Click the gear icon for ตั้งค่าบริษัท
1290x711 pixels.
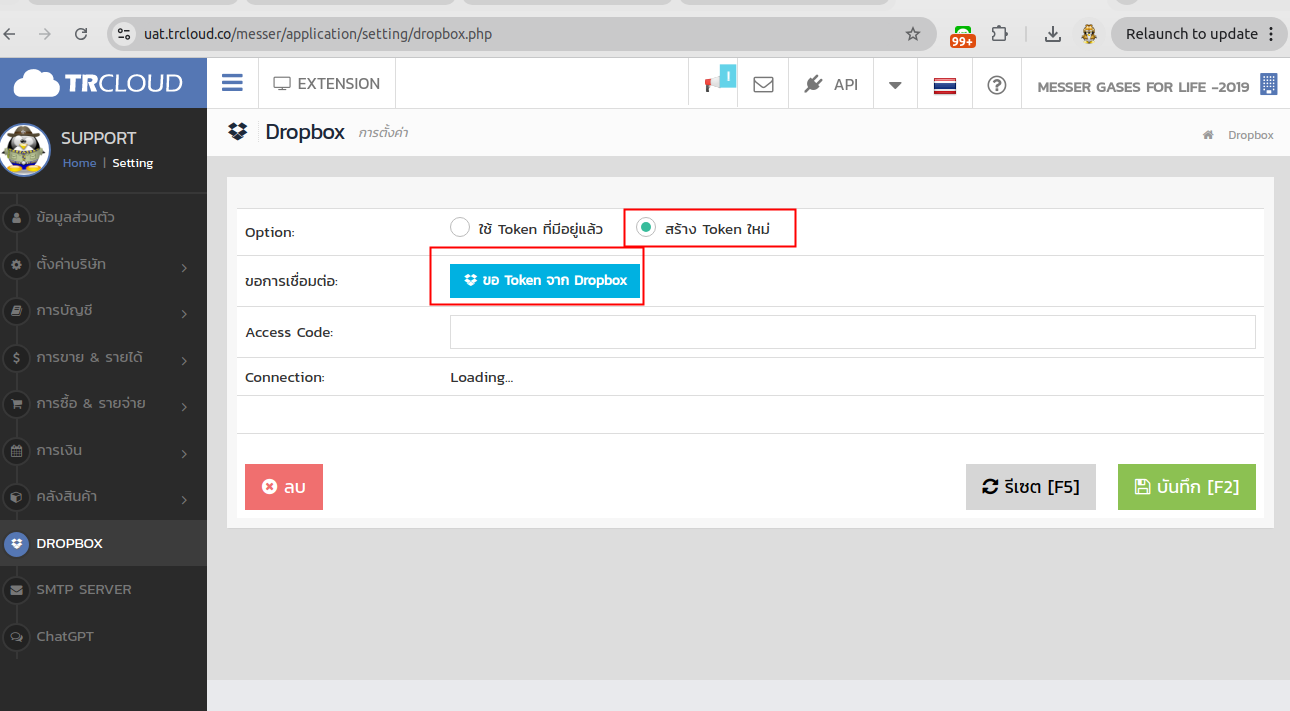coord(16,265)
